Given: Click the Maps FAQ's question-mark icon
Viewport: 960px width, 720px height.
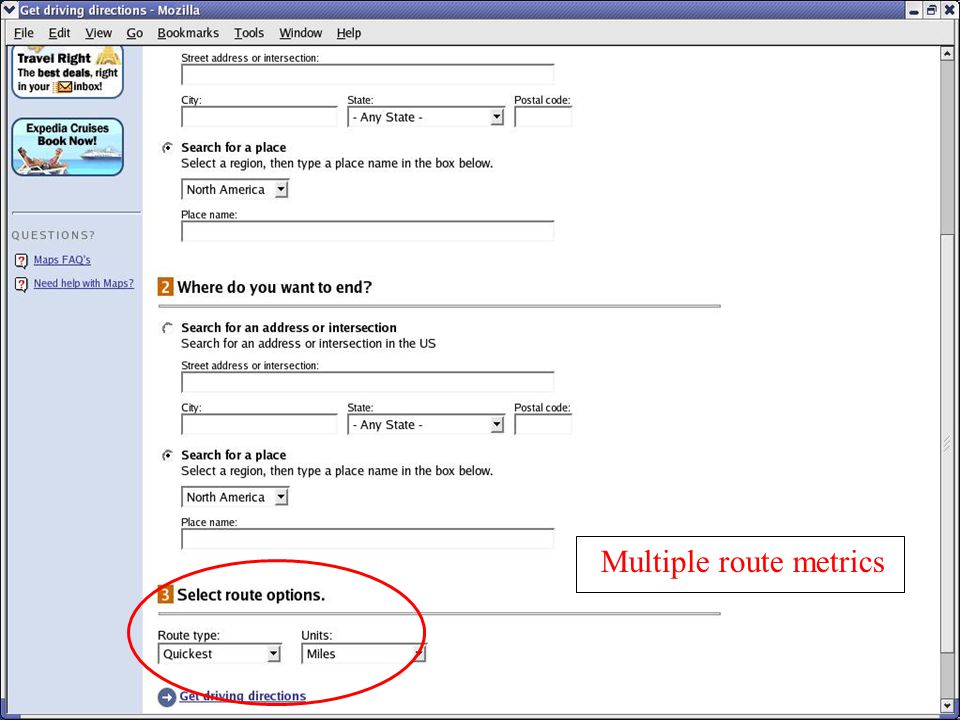Looking at the screenshot, I should point(21,261).
